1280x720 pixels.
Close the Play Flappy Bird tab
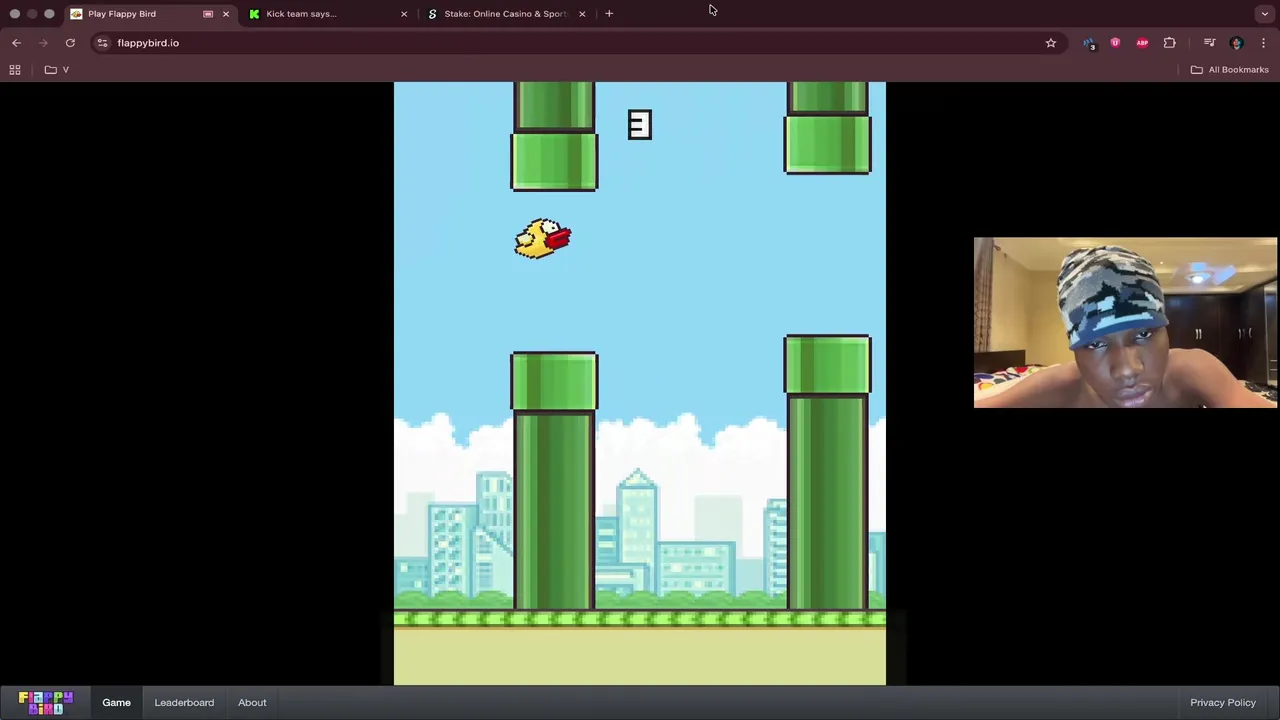point(226,14)
